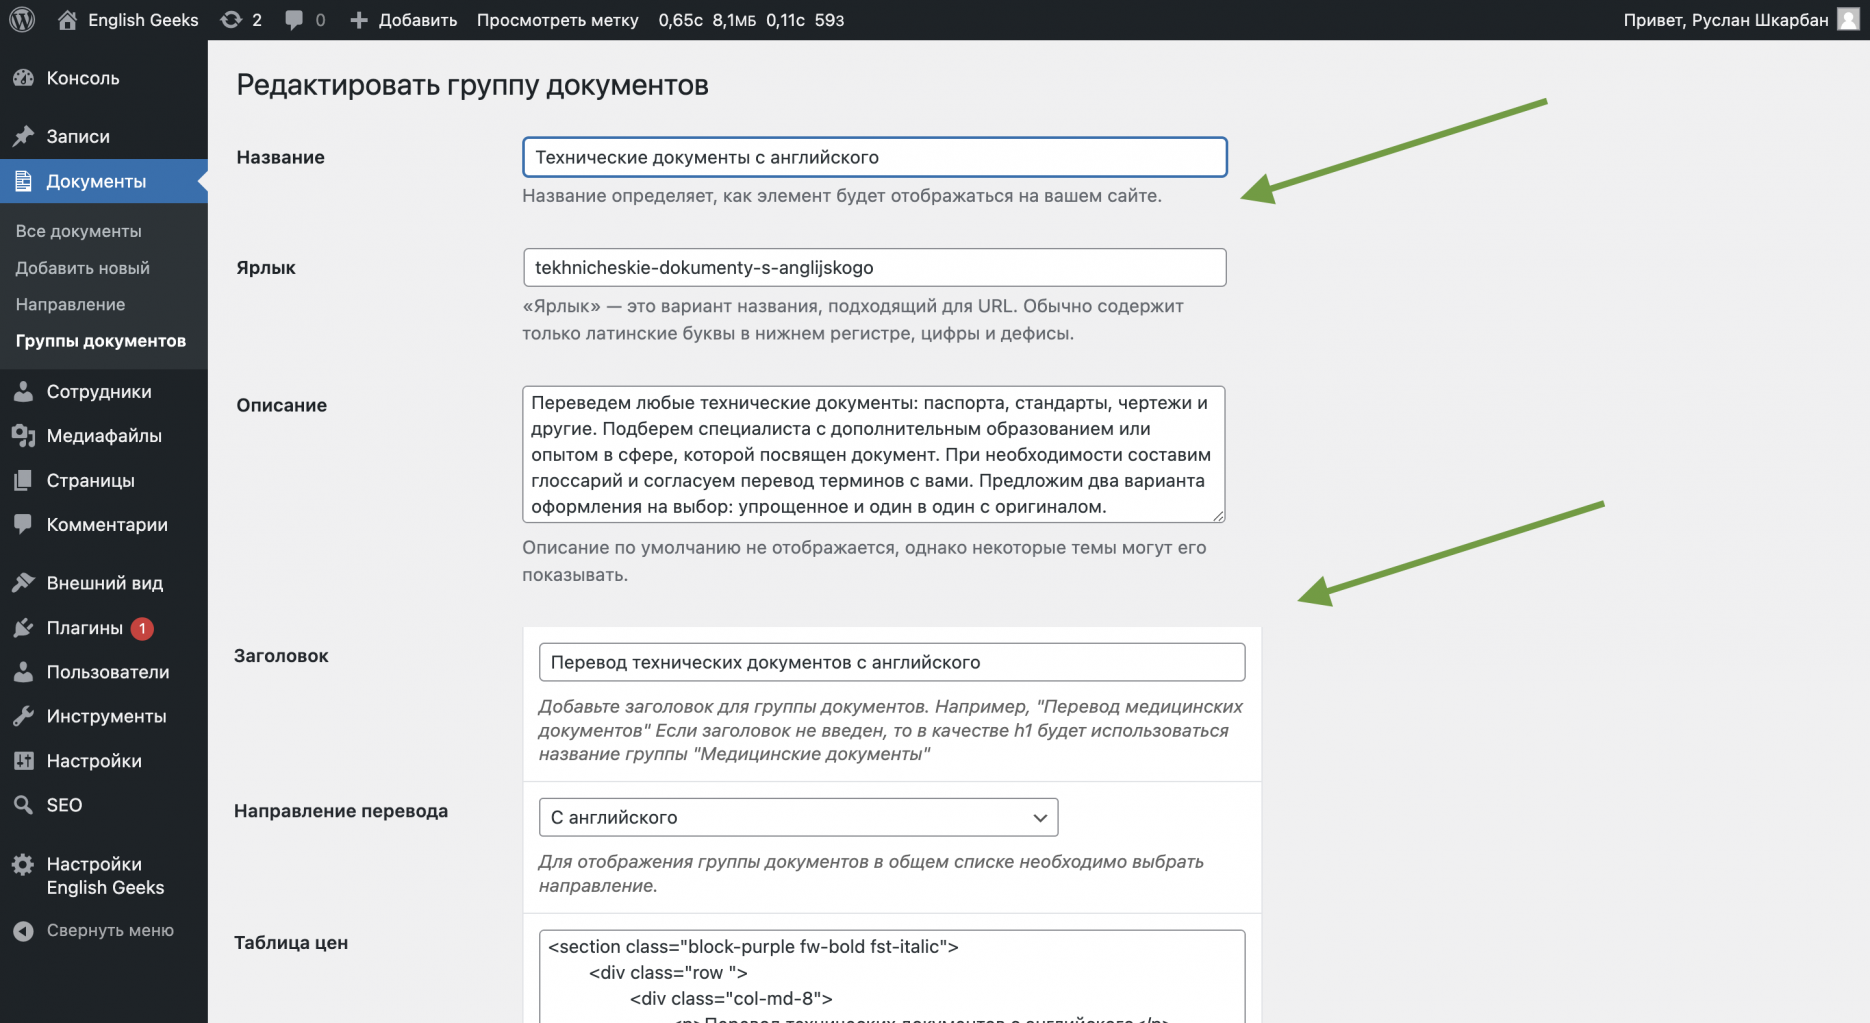Click the Название field label
The image size is (1870, 1023).
tap(281, 157)
